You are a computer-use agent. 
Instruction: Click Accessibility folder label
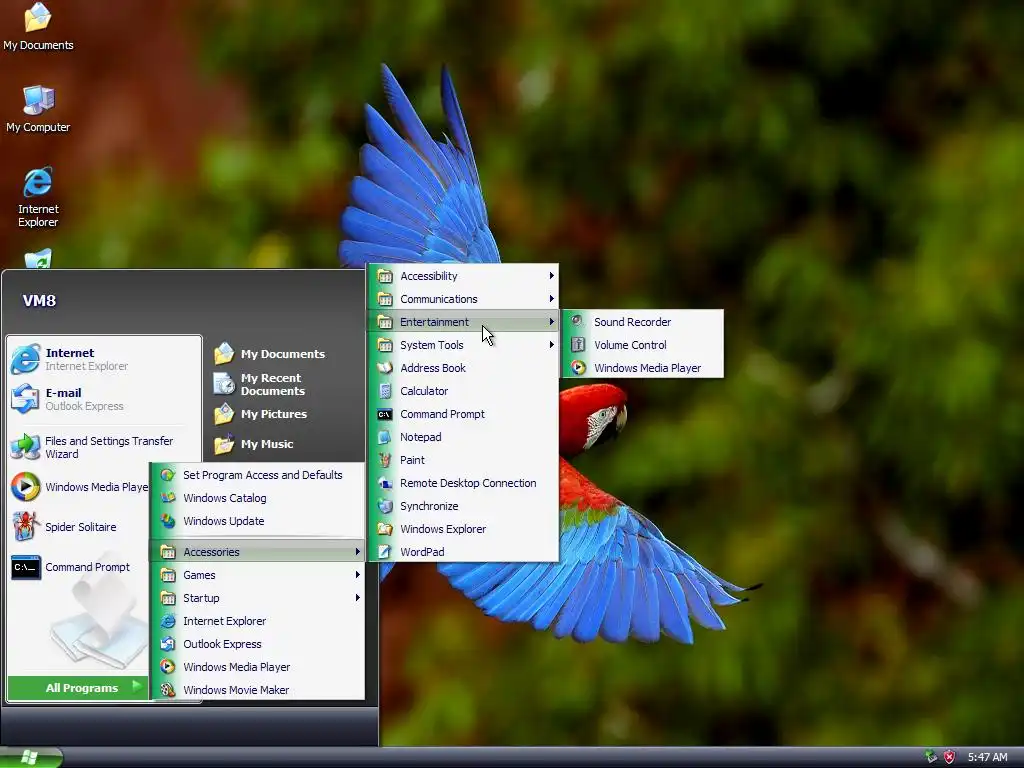click(428, 276)
